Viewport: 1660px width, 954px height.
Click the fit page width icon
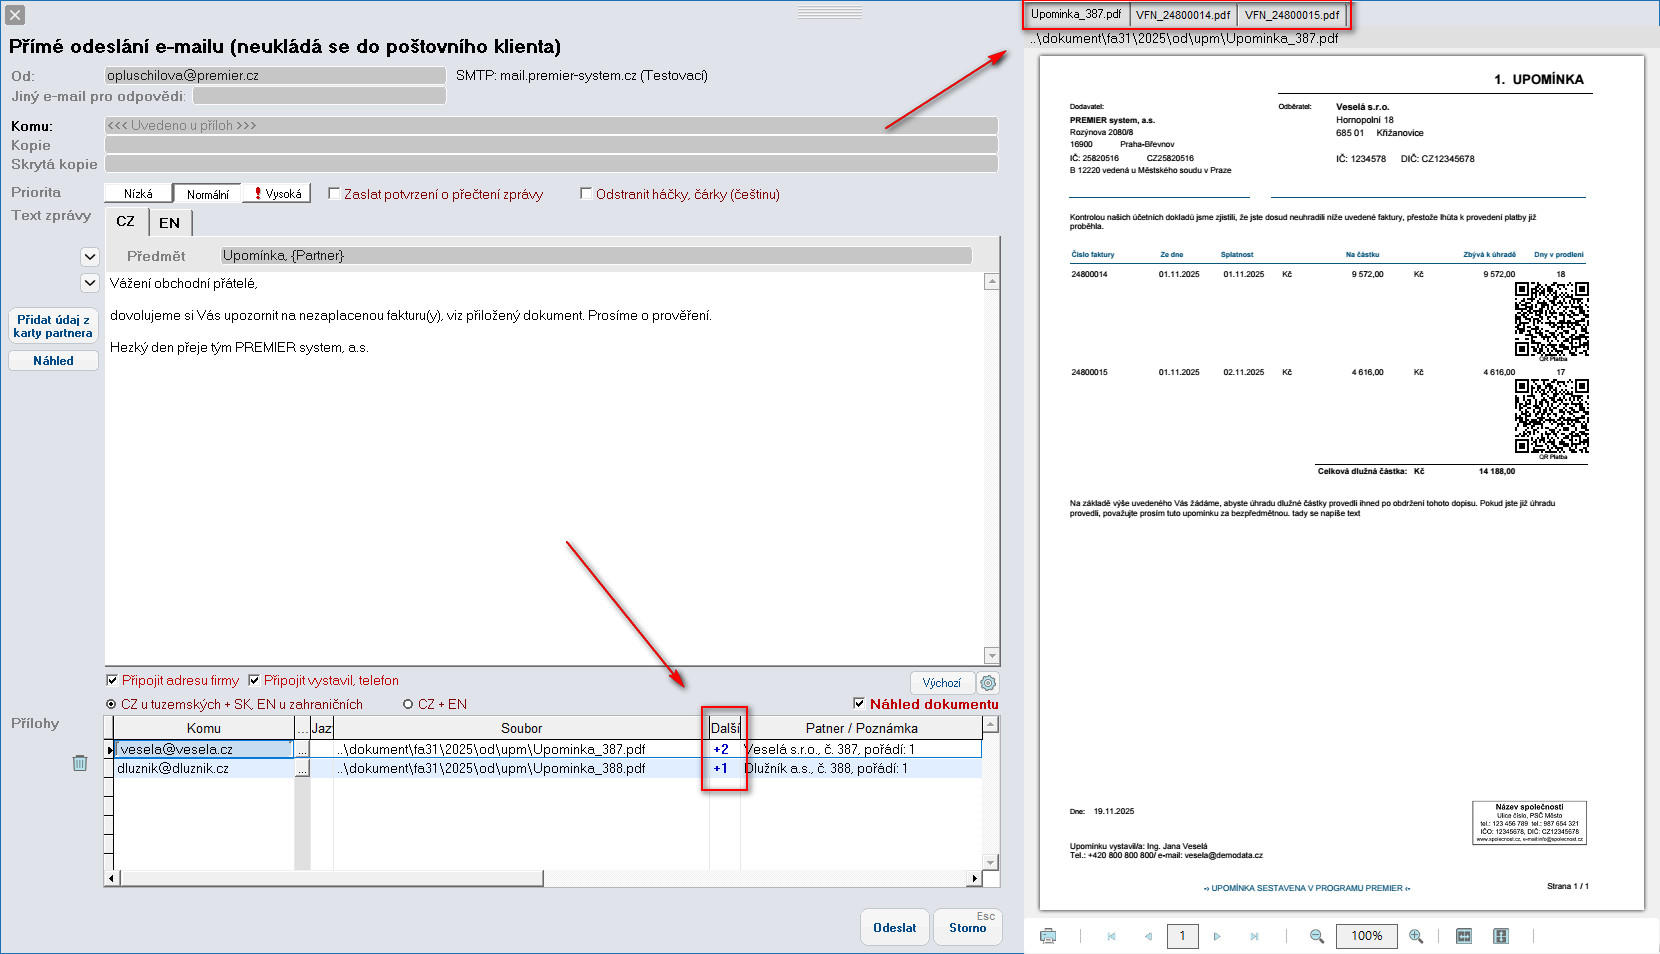1464,936
